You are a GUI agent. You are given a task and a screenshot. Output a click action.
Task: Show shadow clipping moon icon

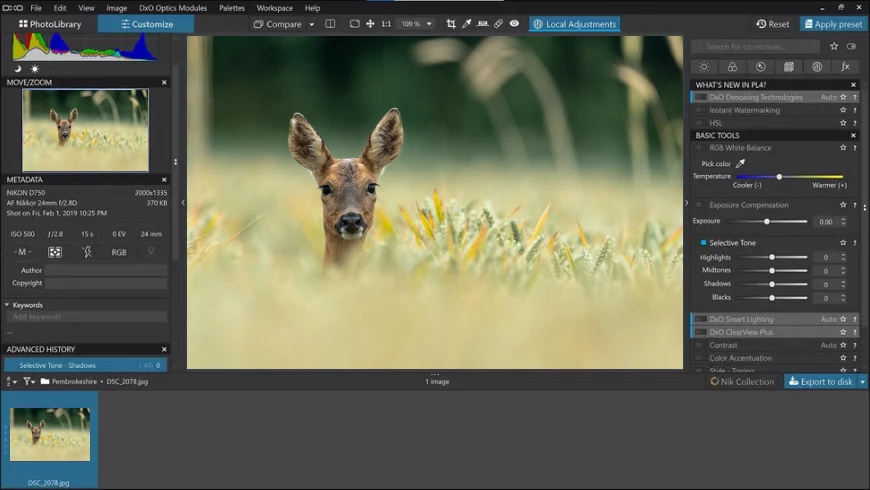point(18,69)
